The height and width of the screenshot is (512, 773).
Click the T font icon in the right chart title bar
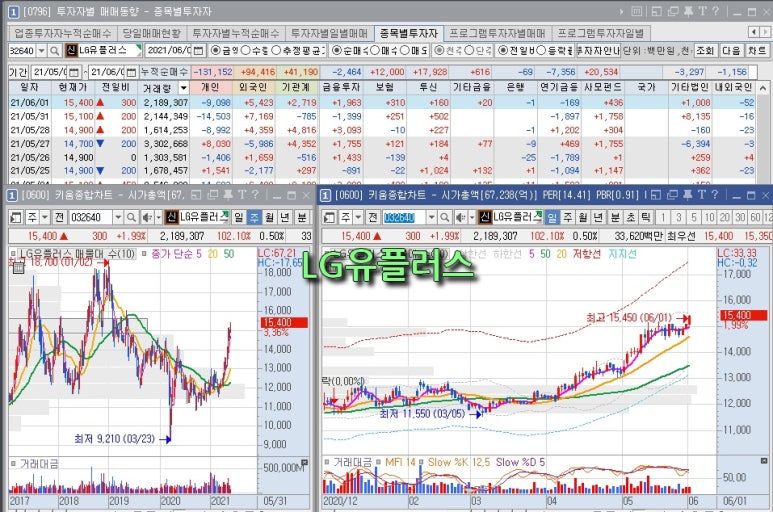(702, 195)
